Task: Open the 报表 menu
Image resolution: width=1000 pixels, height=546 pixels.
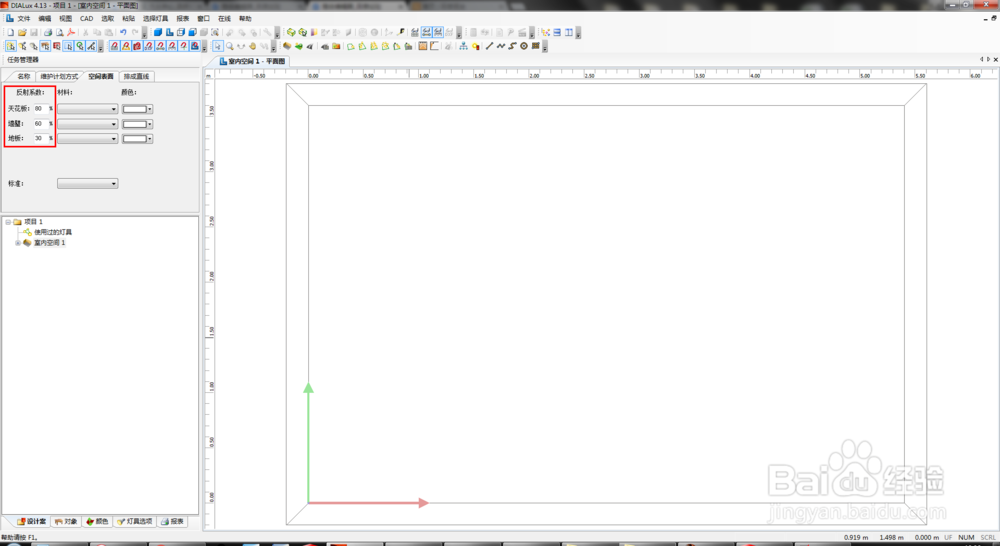Action: point(182,18)
